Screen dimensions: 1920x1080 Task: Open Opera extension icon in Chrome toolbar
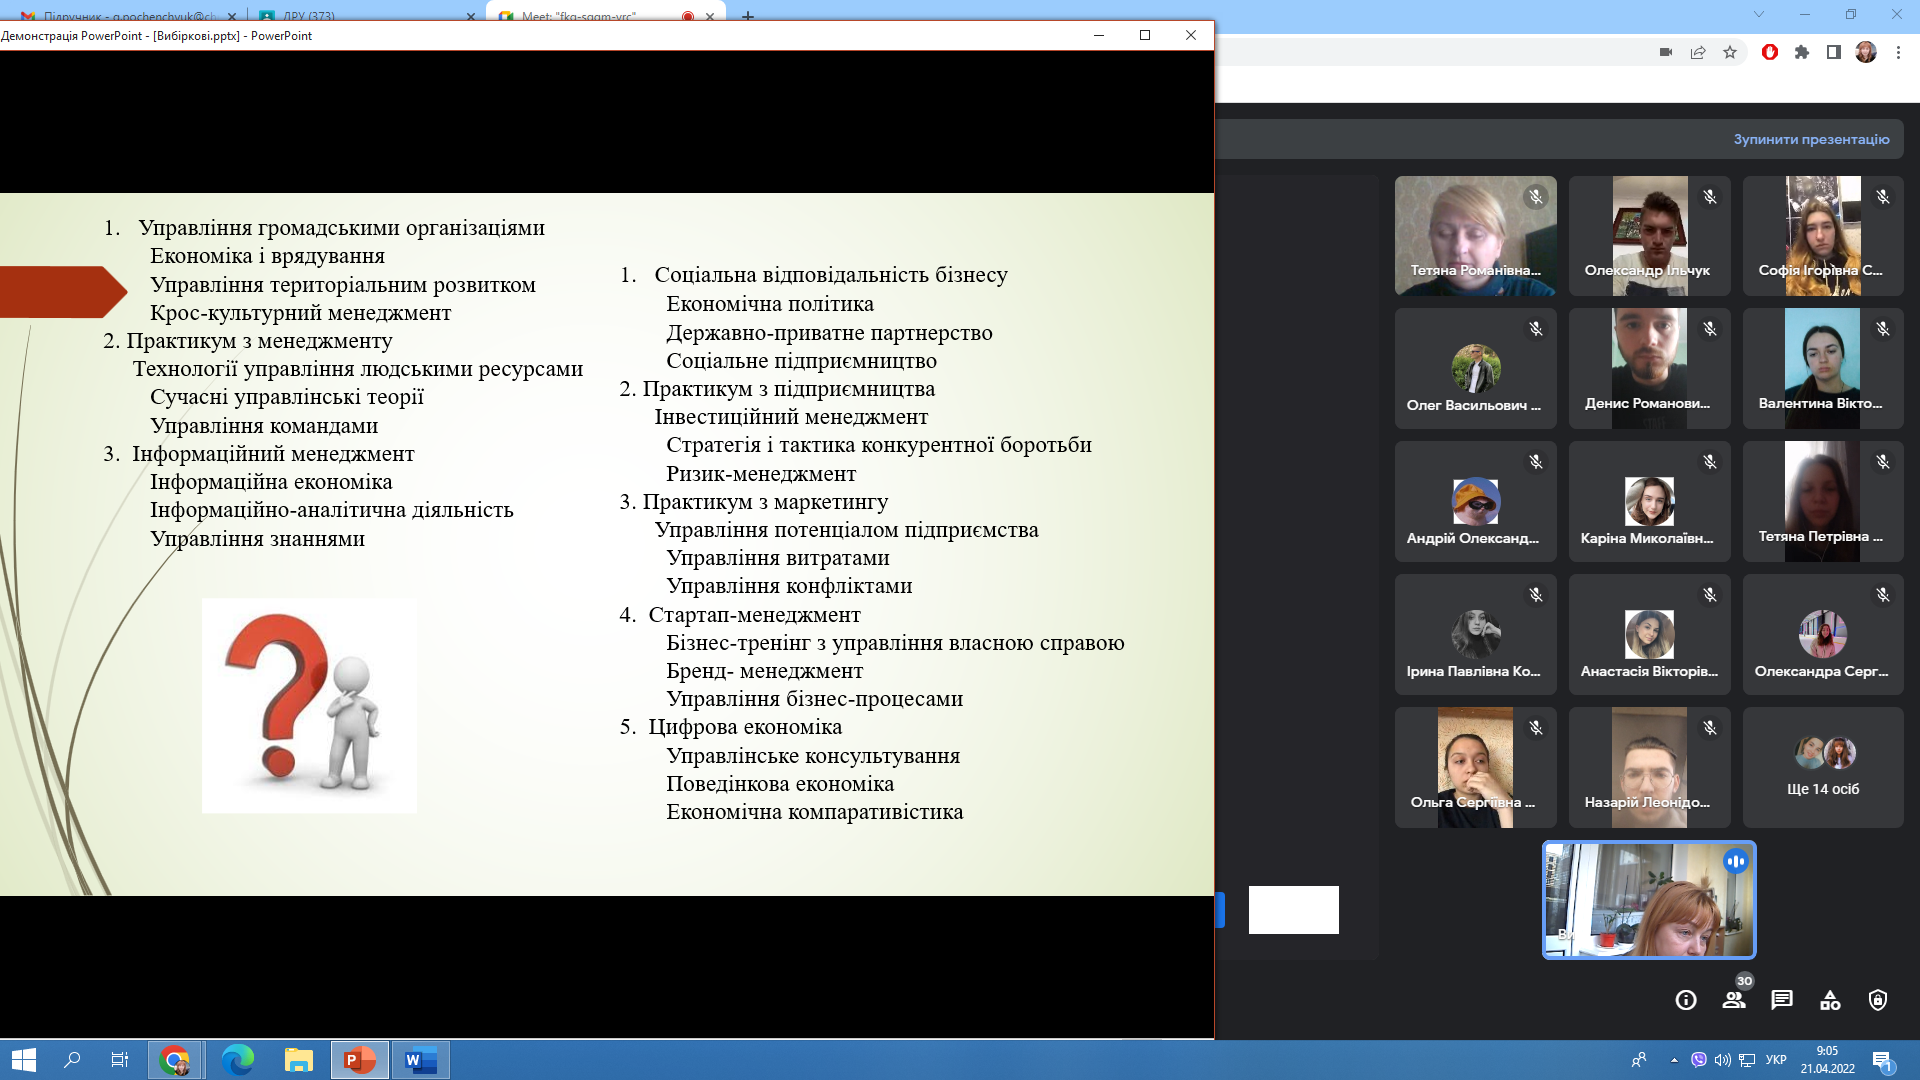1770,52
